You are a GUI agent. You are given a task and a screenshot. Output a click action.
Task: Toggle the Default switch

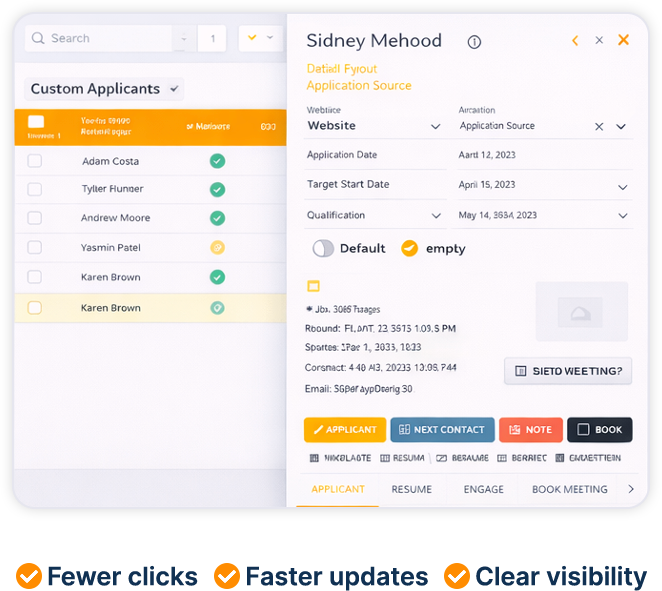(323, 248)
